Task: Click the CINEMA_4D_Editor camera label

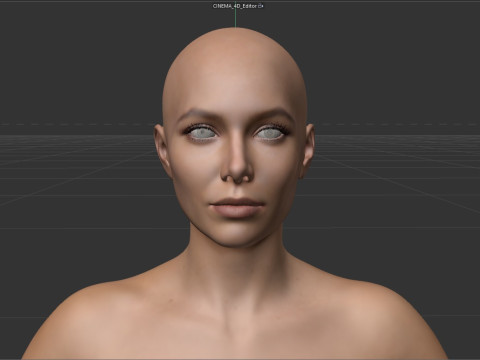Action: pos(235,6)
